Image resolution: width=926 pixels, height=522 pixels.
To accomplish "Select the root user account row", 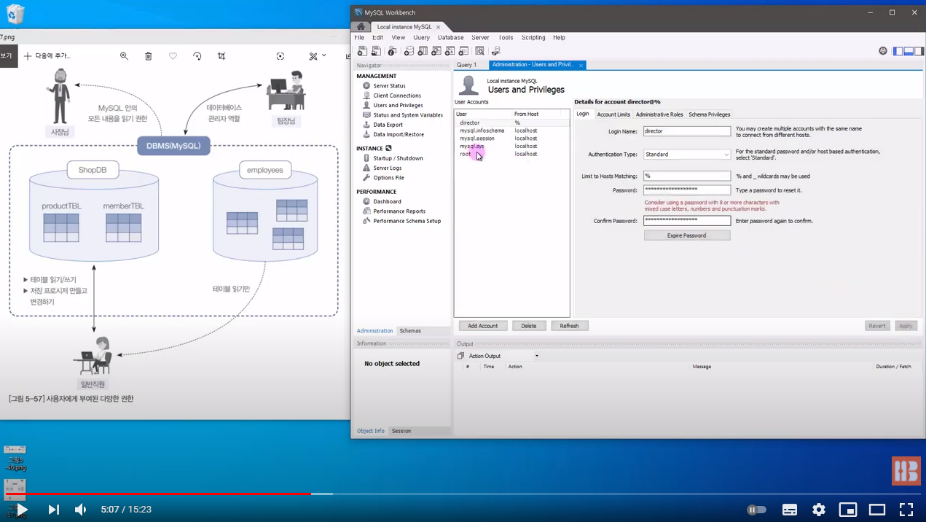I will (511, 154).
